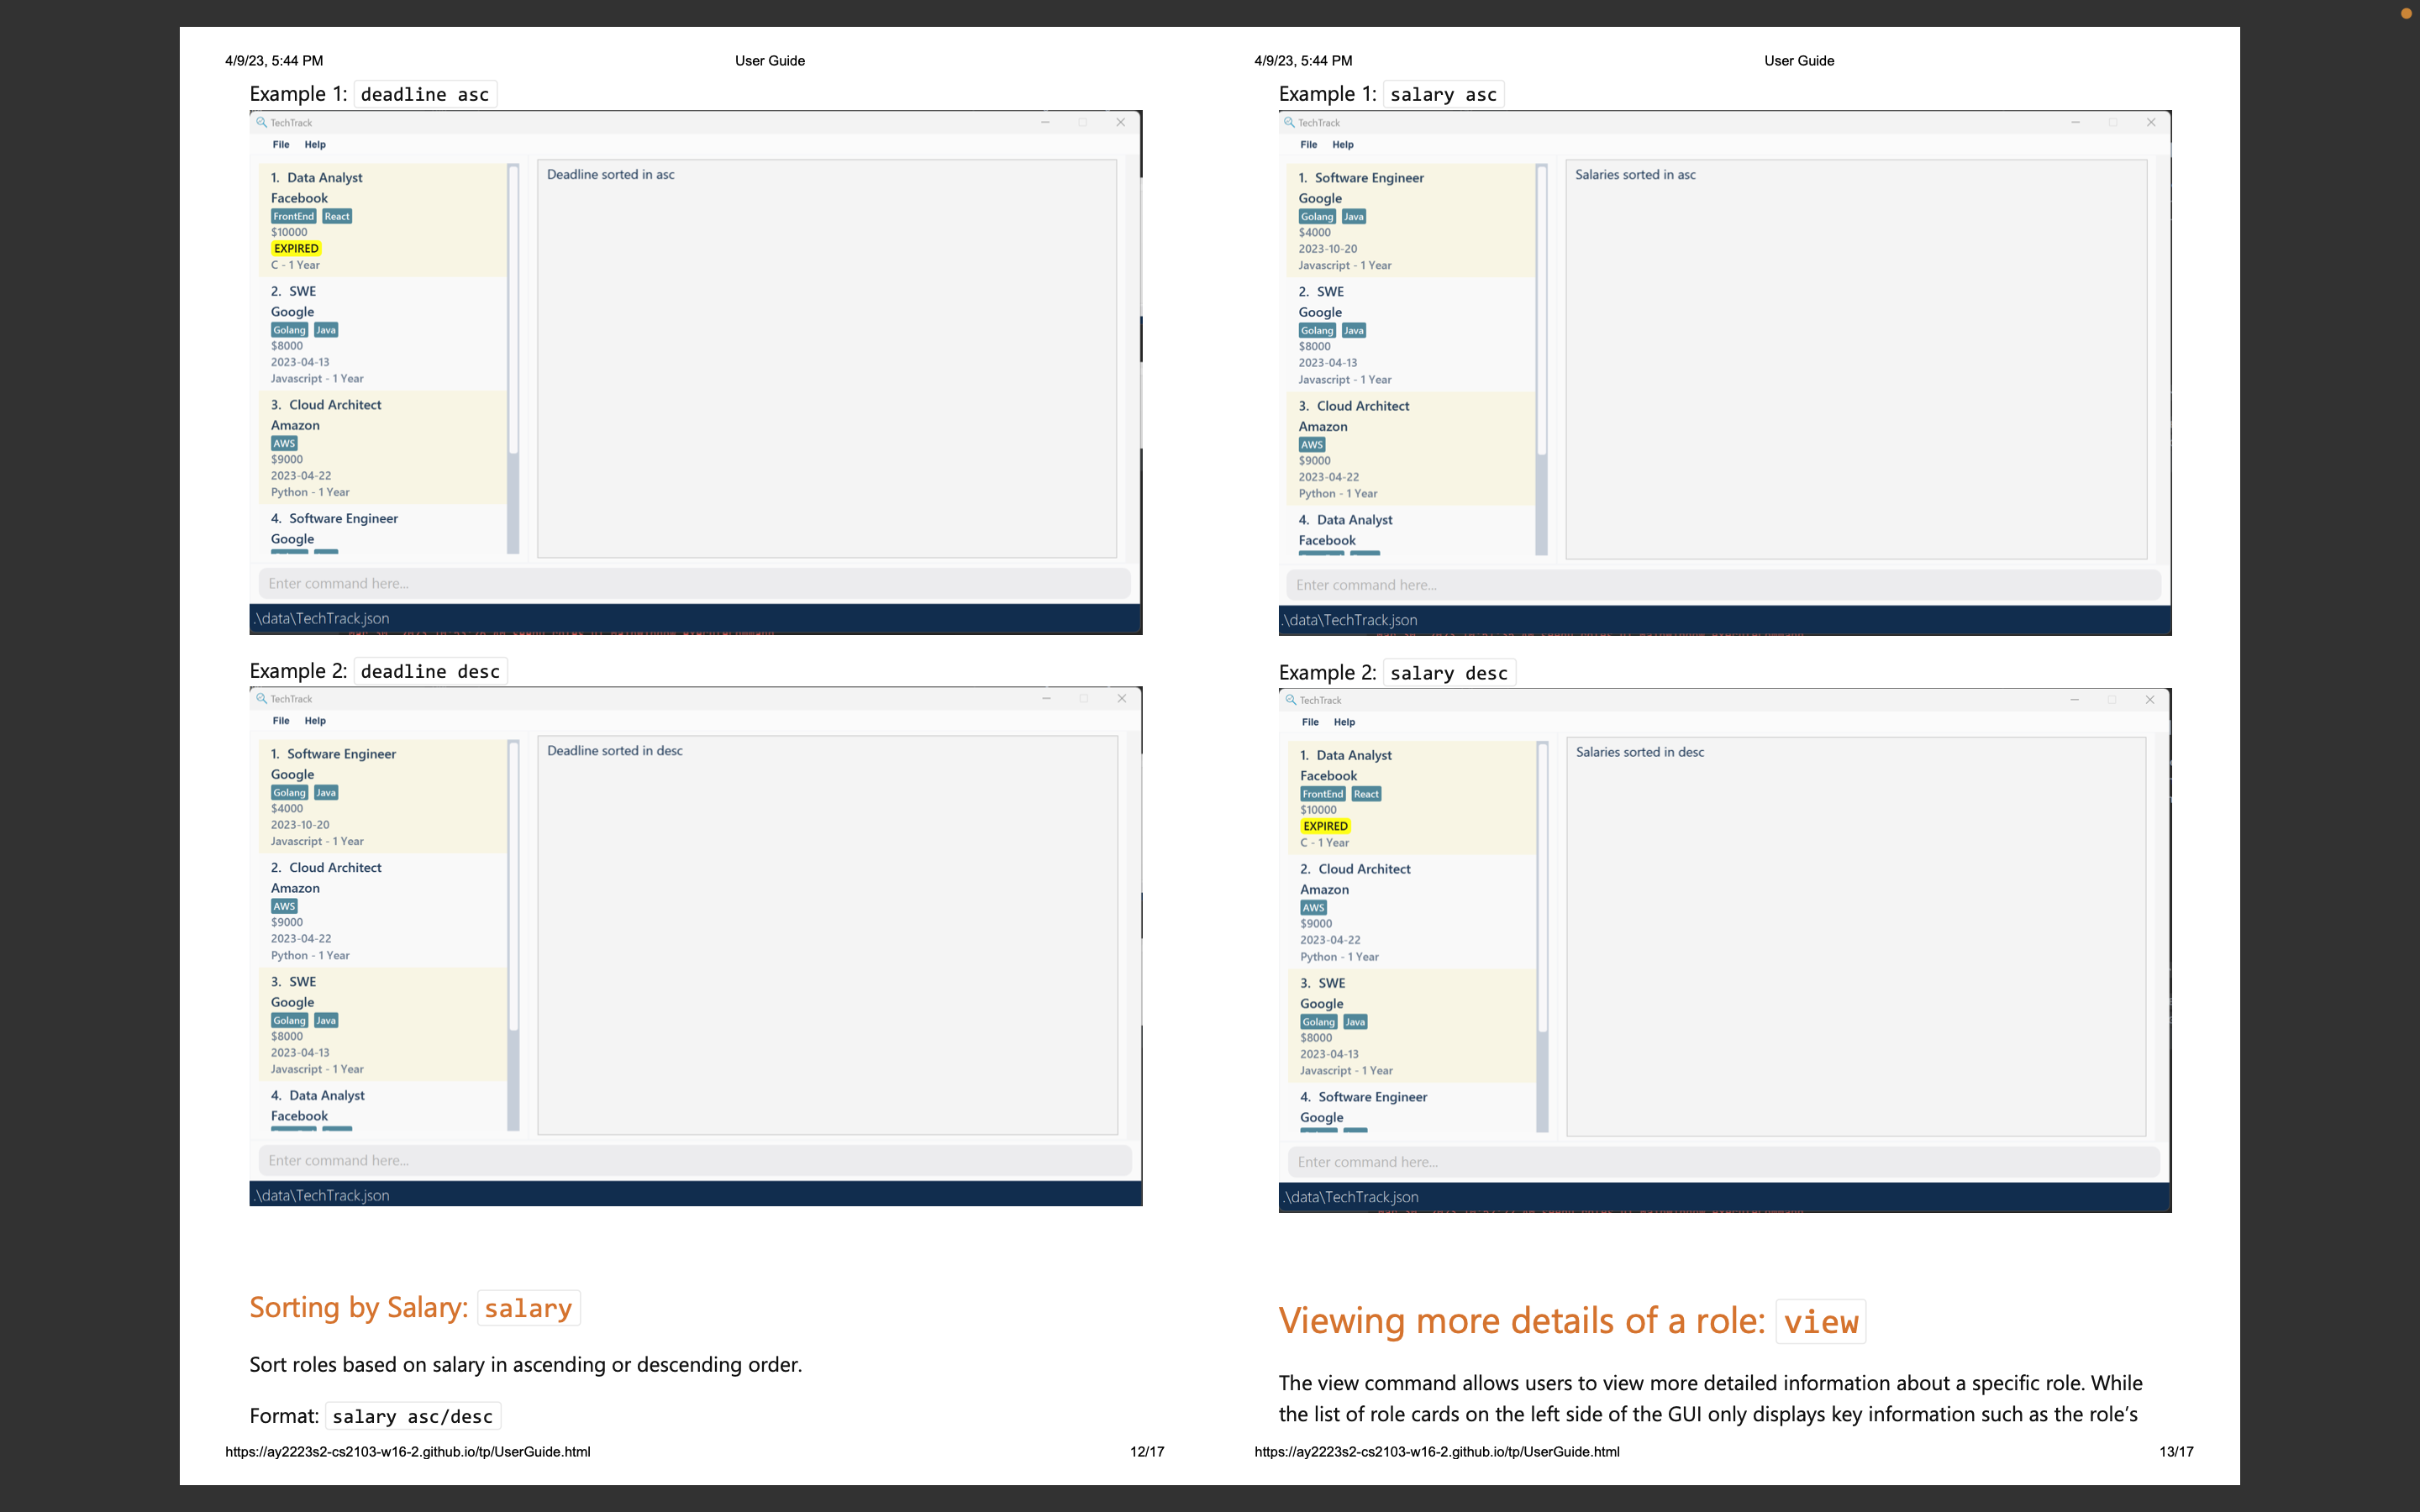Open the File menu in the deadline asc window
Image resolution: width=2420 pixels, height=1512 pixels.
(281, 144)
